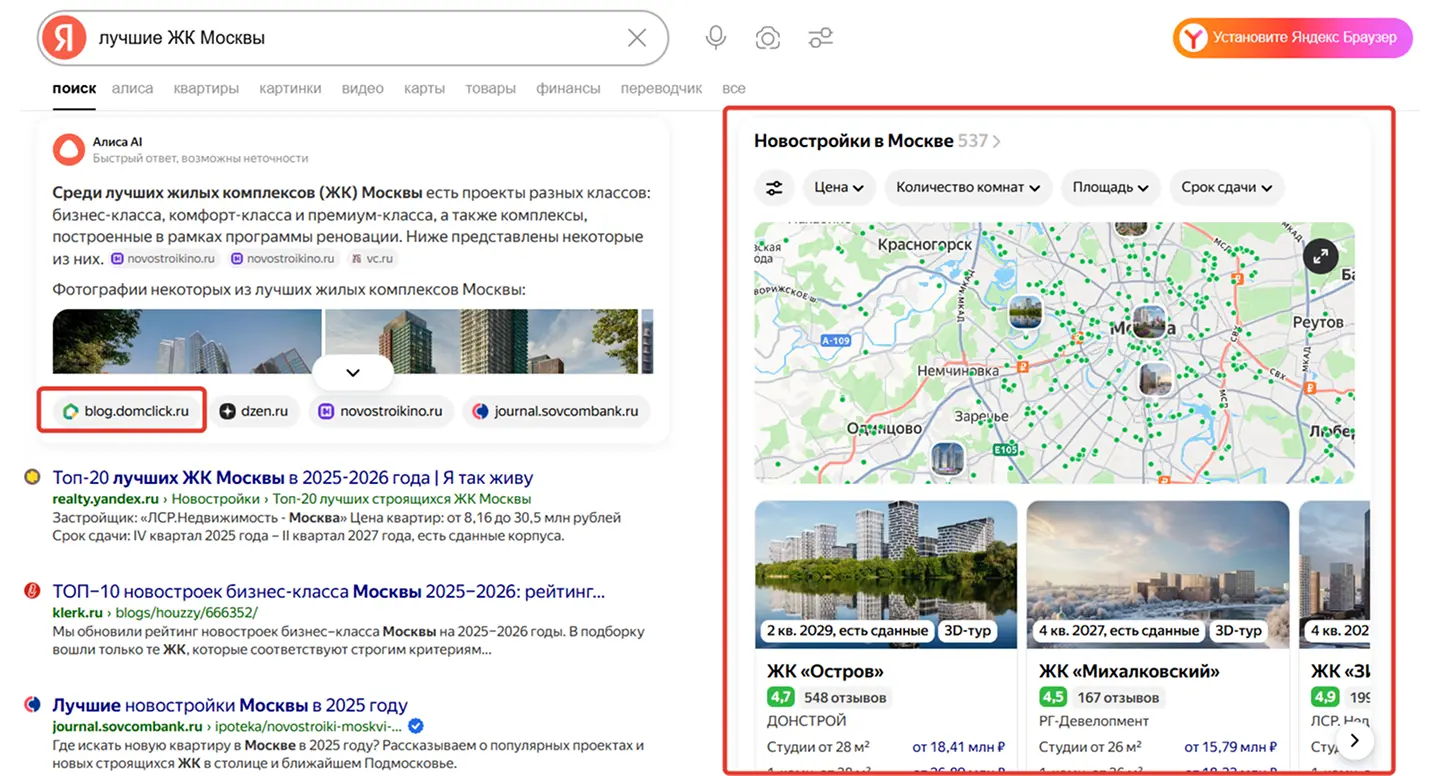Open search settings sliders icon

pyautogui.click(x=821, y=38)
